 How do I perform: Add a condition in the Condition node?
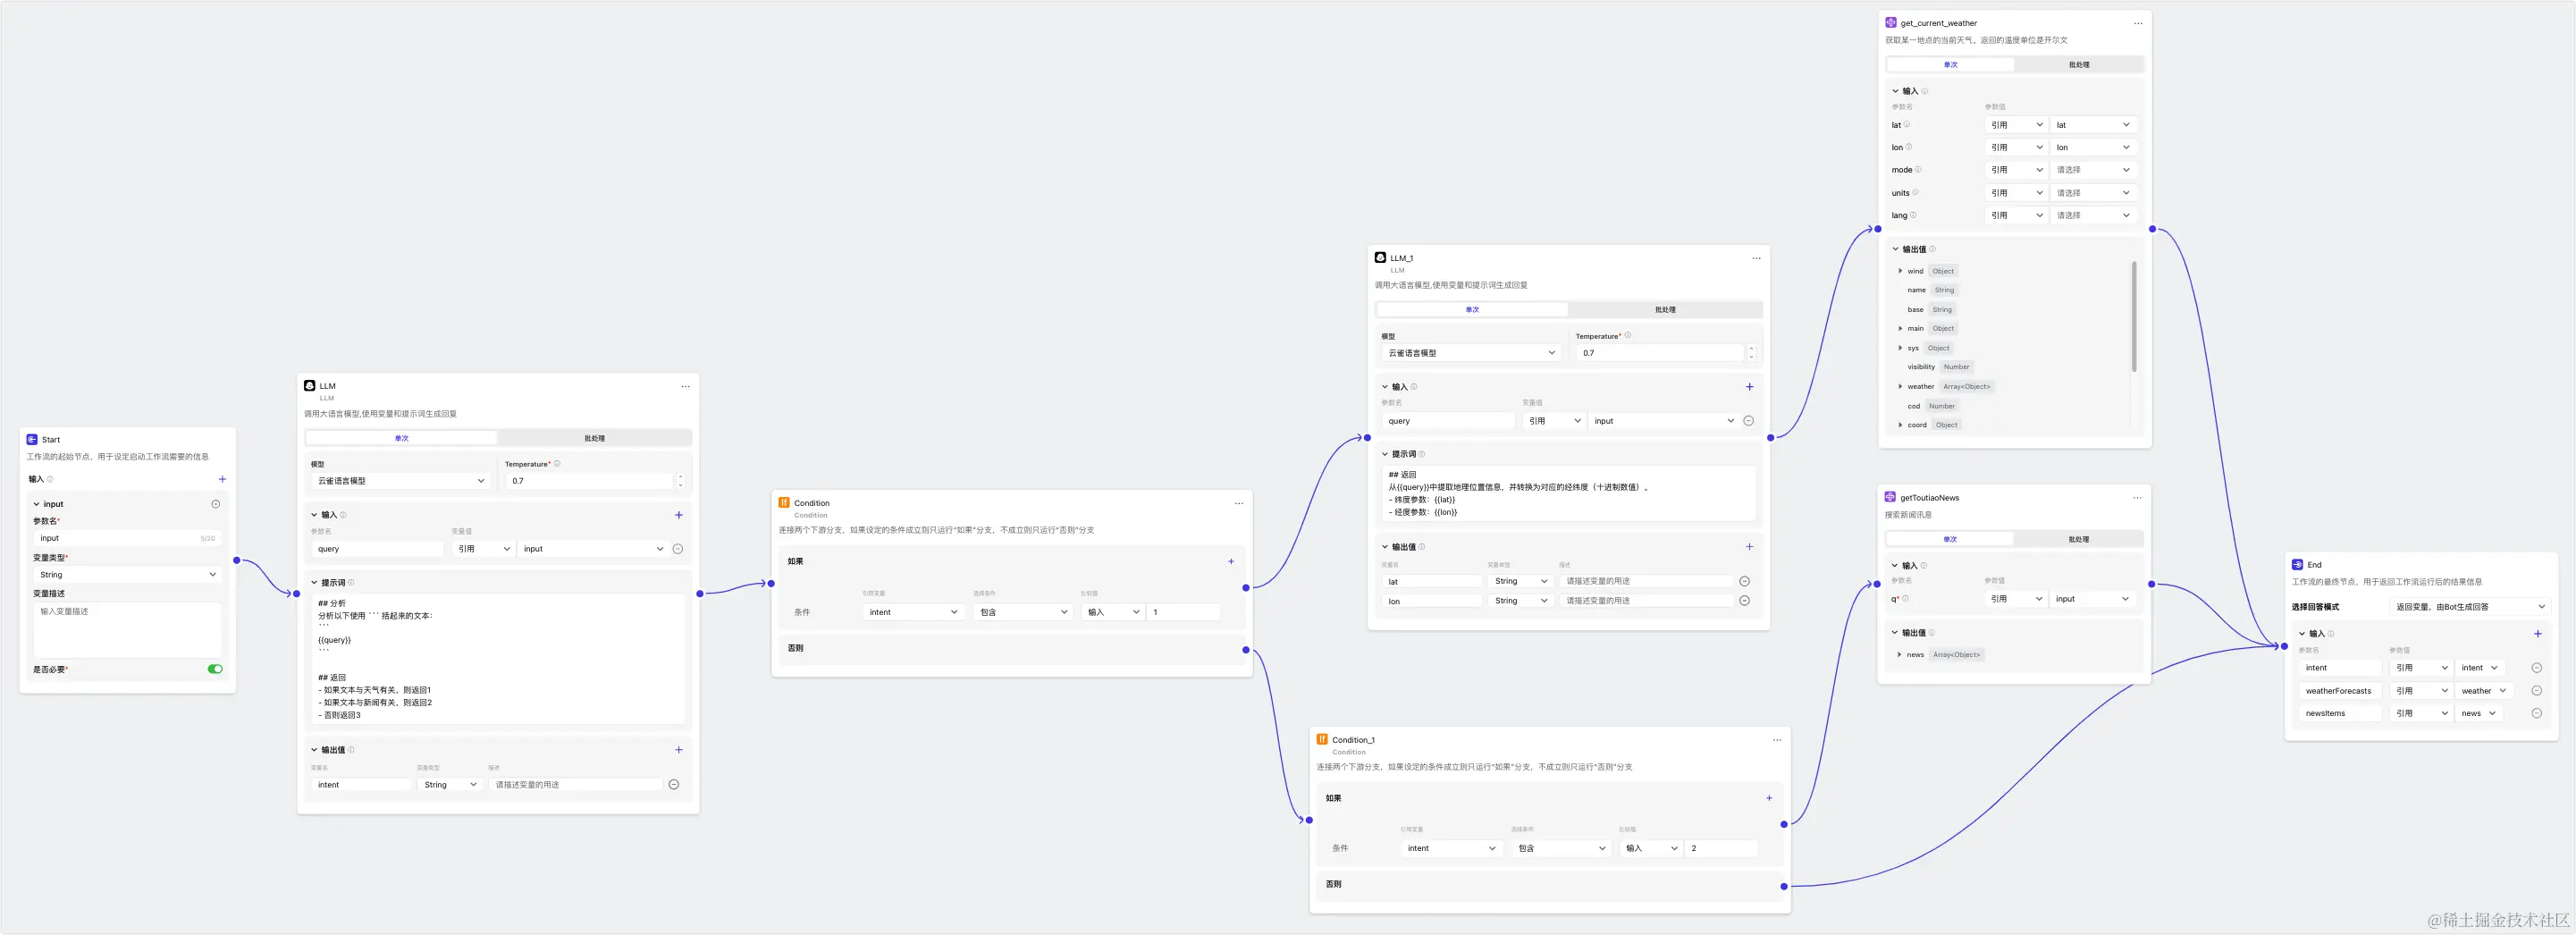pos(1231,561)
